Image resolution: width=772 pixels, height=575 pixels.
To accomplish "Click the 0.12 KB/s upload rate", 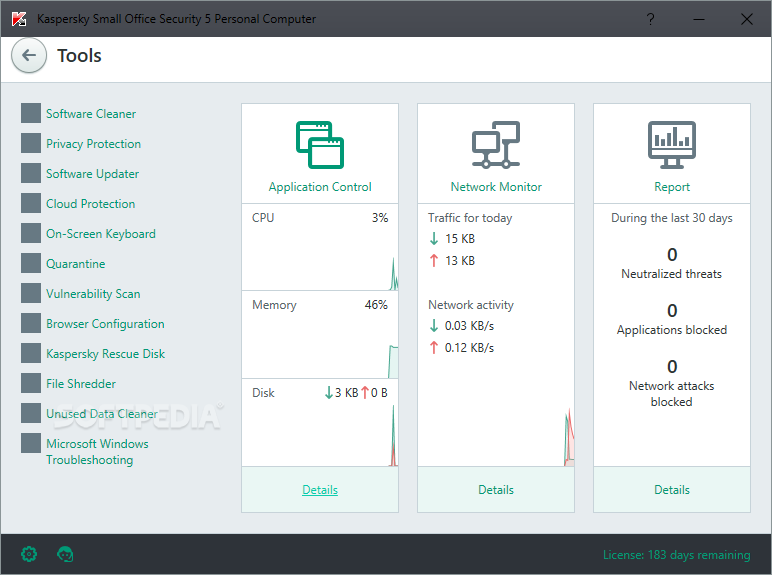I will click(469, 348).
